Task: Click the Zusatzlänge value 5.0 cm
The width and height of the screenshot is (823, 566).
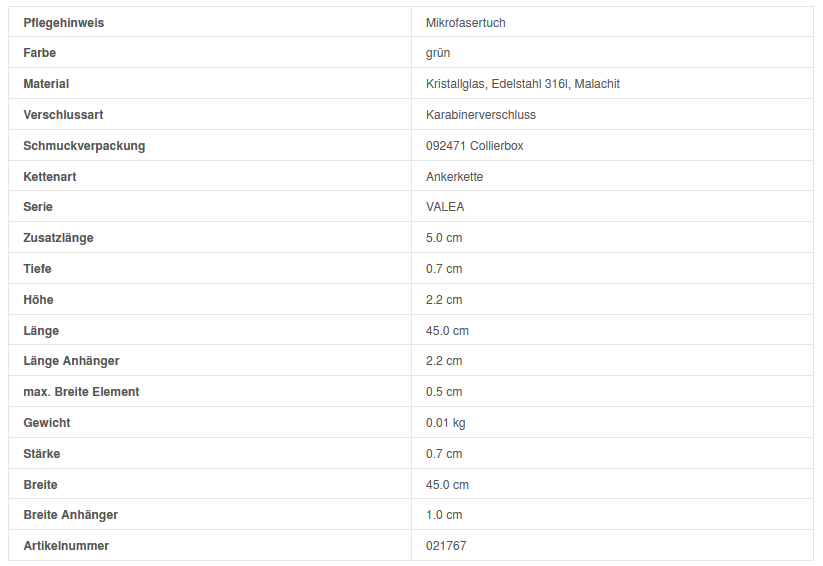Action: tap(444, 238)
